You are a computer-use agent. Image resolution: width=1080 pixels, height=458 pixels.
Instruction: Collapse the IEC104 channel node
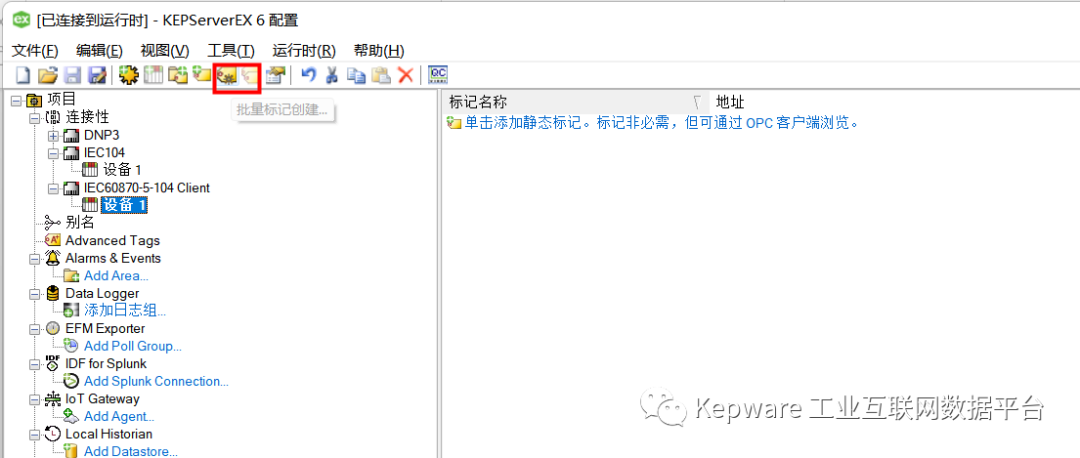(x=53, y=153)
